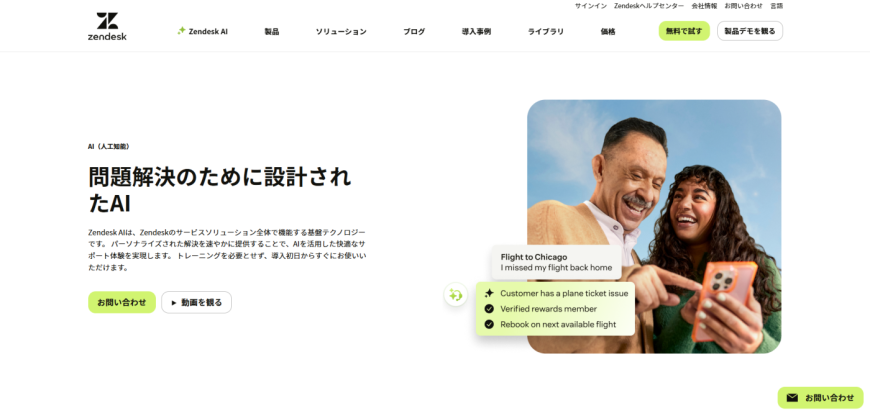Click the envelope icon in floating contact button
The width and height of the screenshot is (870, 416).
point(792,398)
